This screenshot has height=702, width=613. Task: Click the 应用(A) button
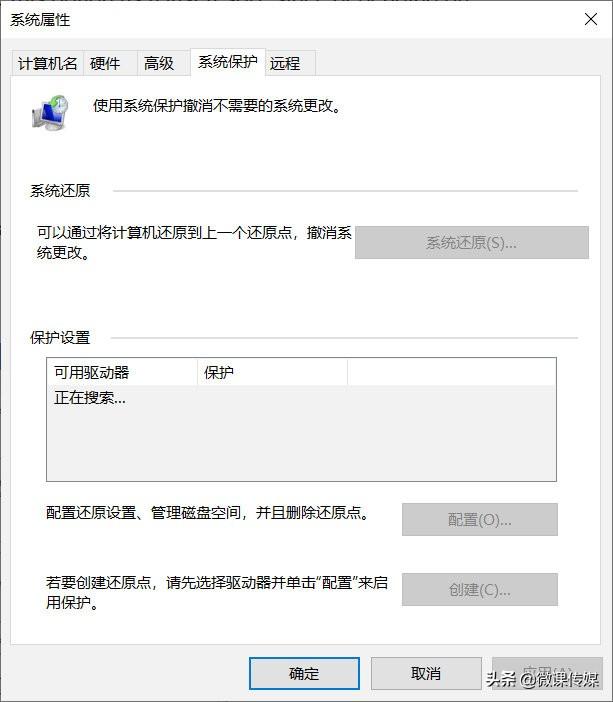pyautogui.click(x=547, y=674)
